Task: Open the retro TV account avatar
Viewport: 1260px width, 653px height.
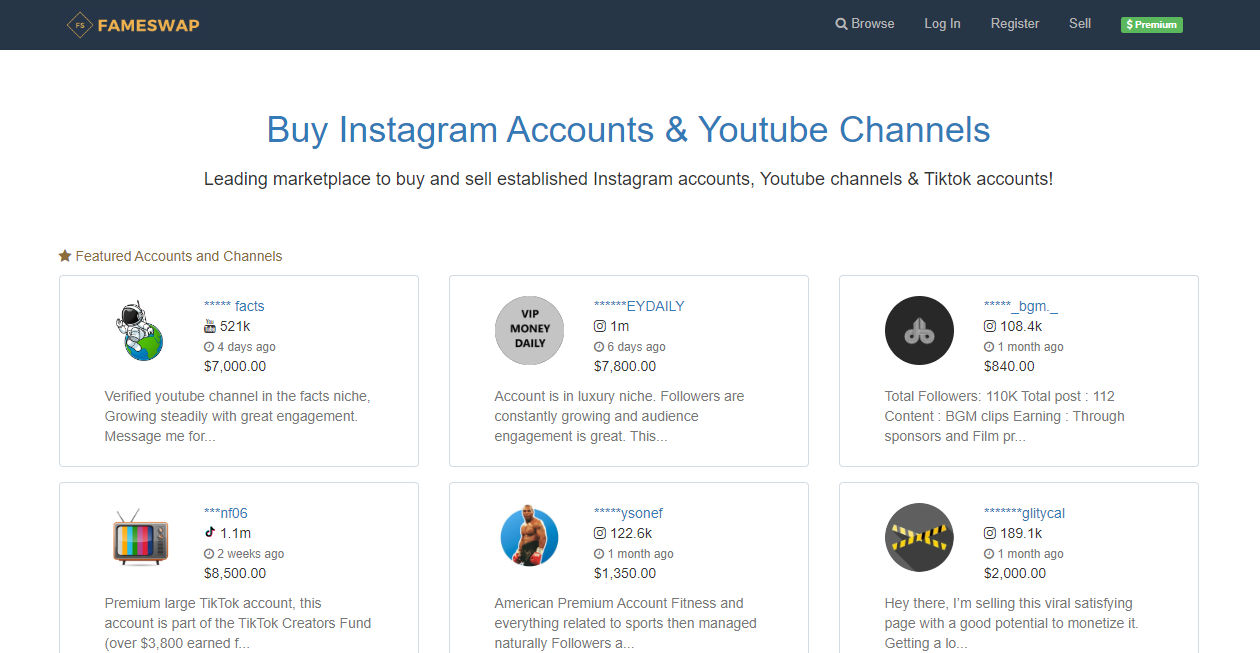Action: click(x=140, y=538)
